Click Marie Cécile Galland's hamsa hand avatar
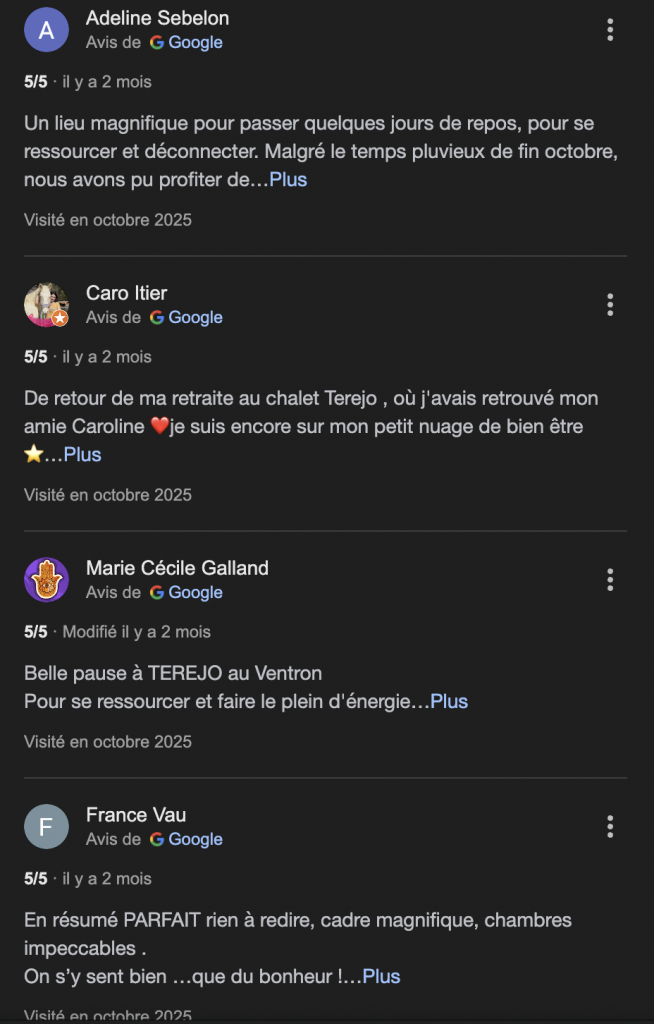This screenshot has height=1024, width=654. pos(46,580)
